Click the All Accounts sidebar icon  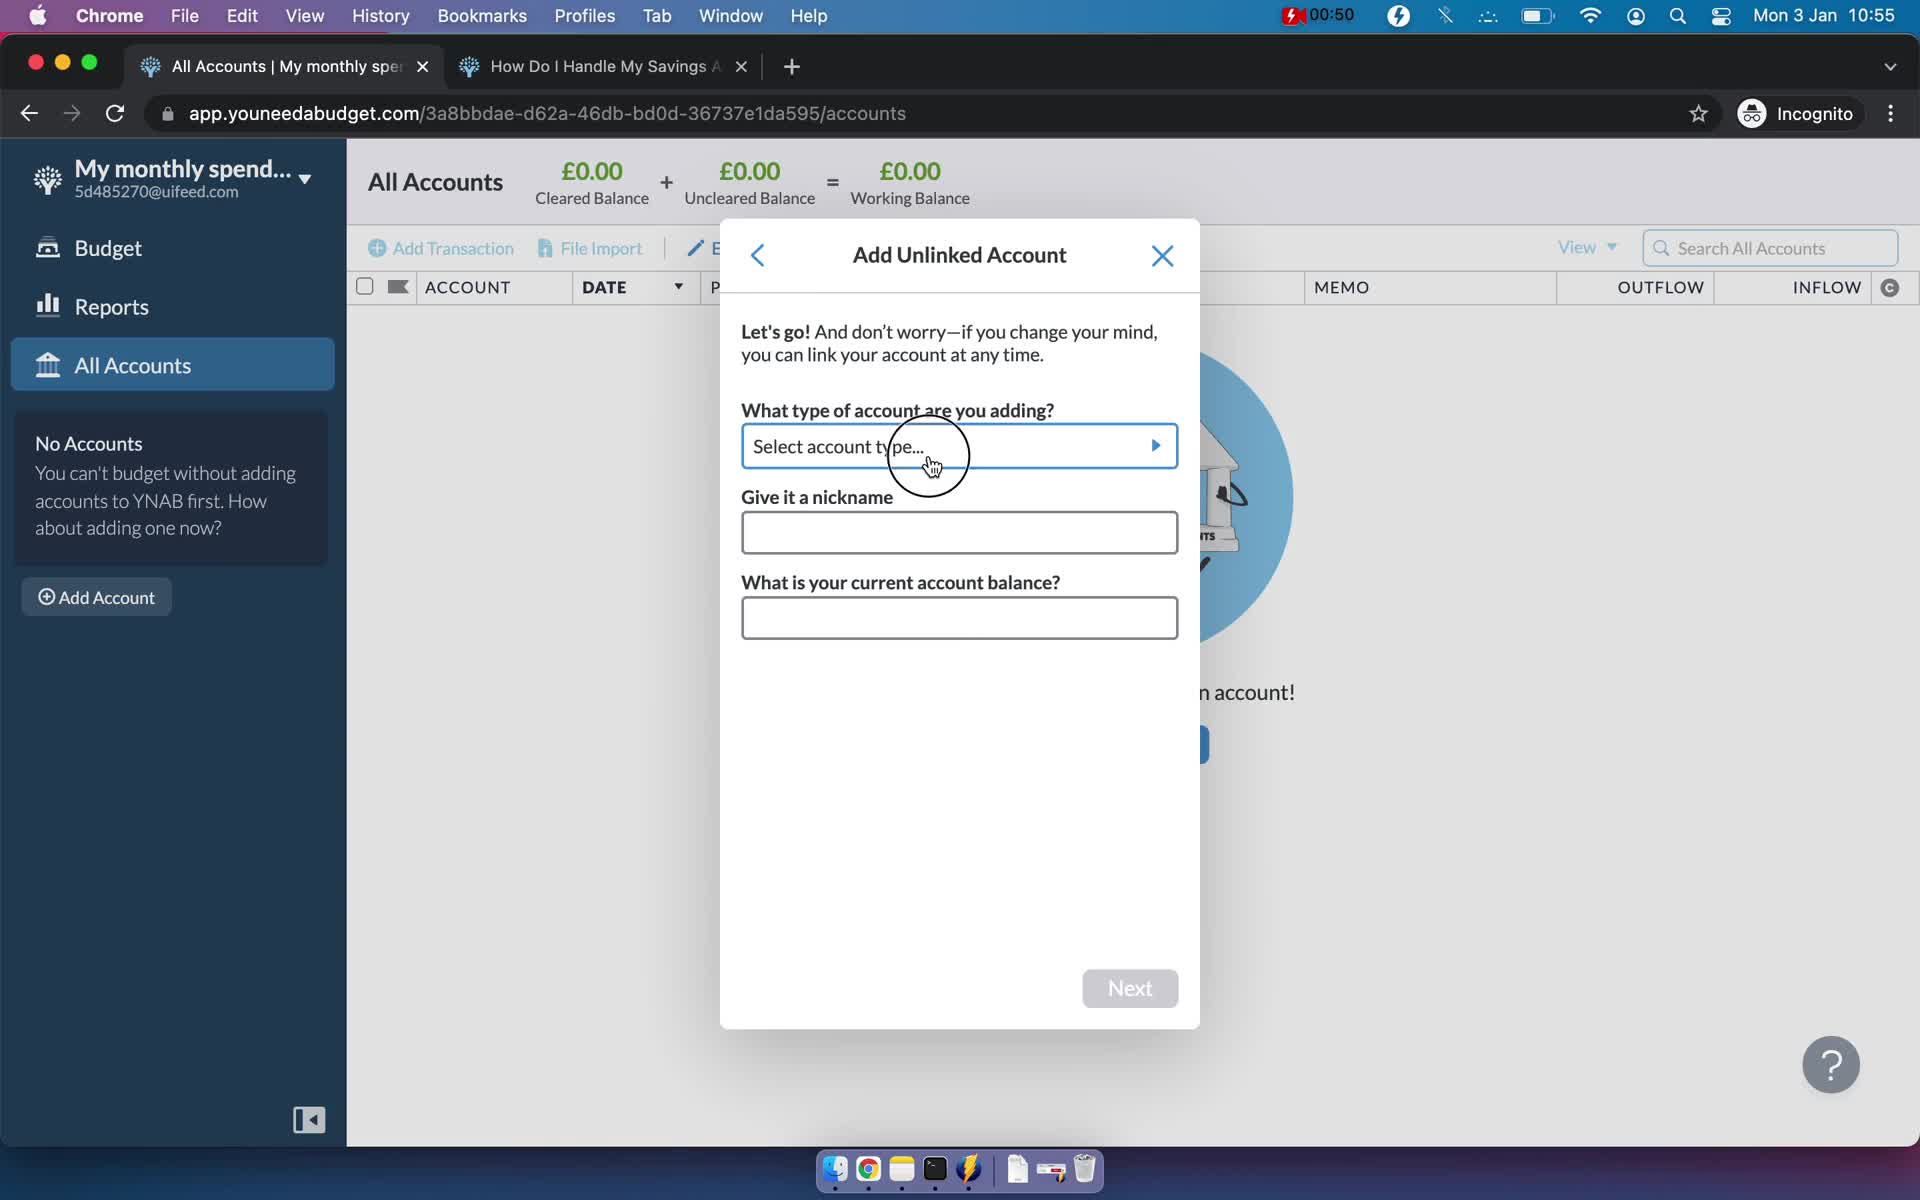coord(48,365)
